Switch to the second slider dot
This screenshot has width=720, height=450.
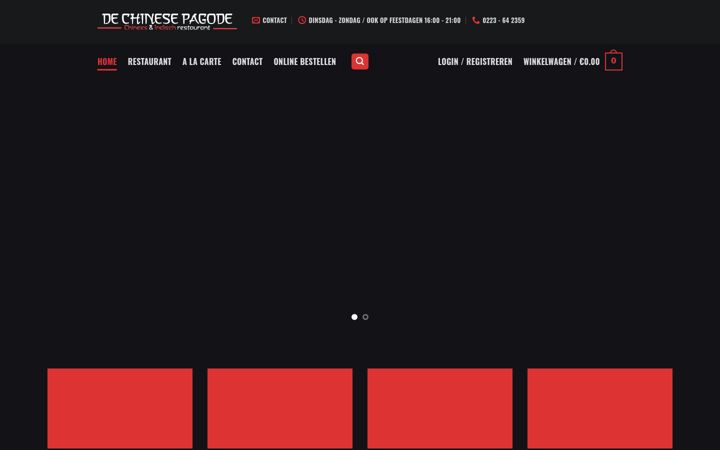coord(366,317)
